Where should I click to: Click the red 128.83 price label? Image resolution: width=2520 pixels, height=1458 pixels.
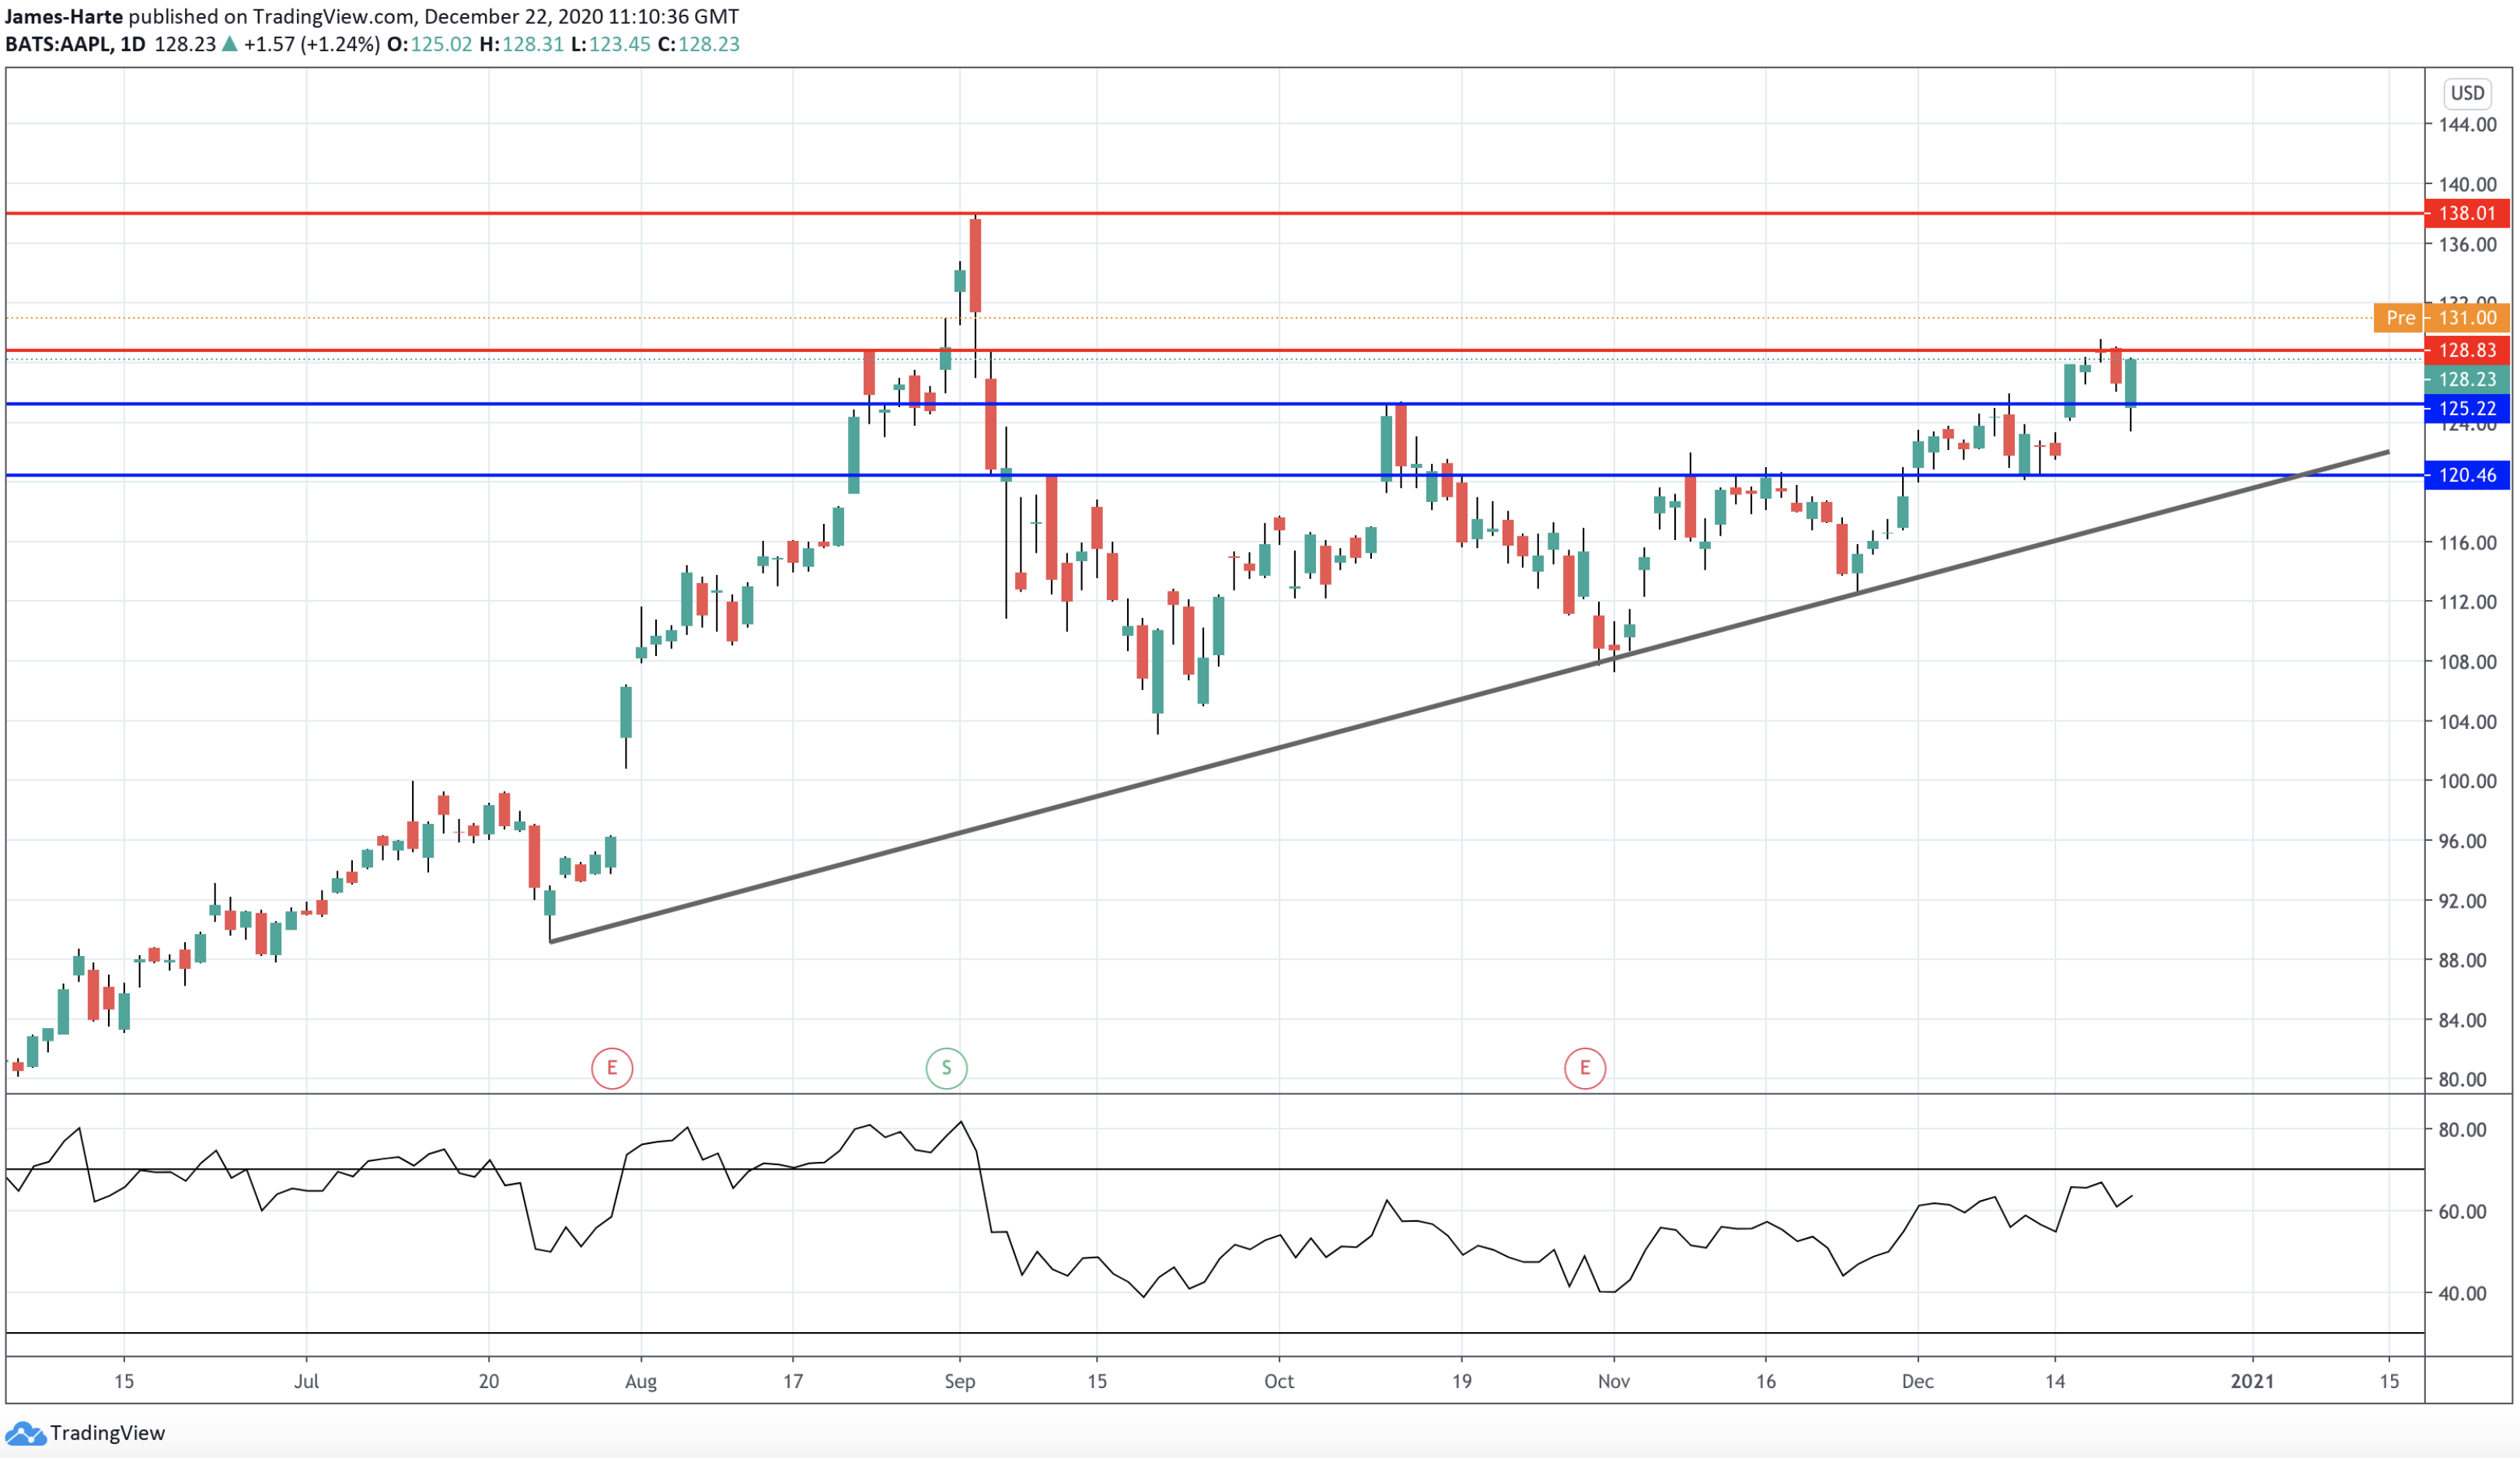click(2466, 350)
